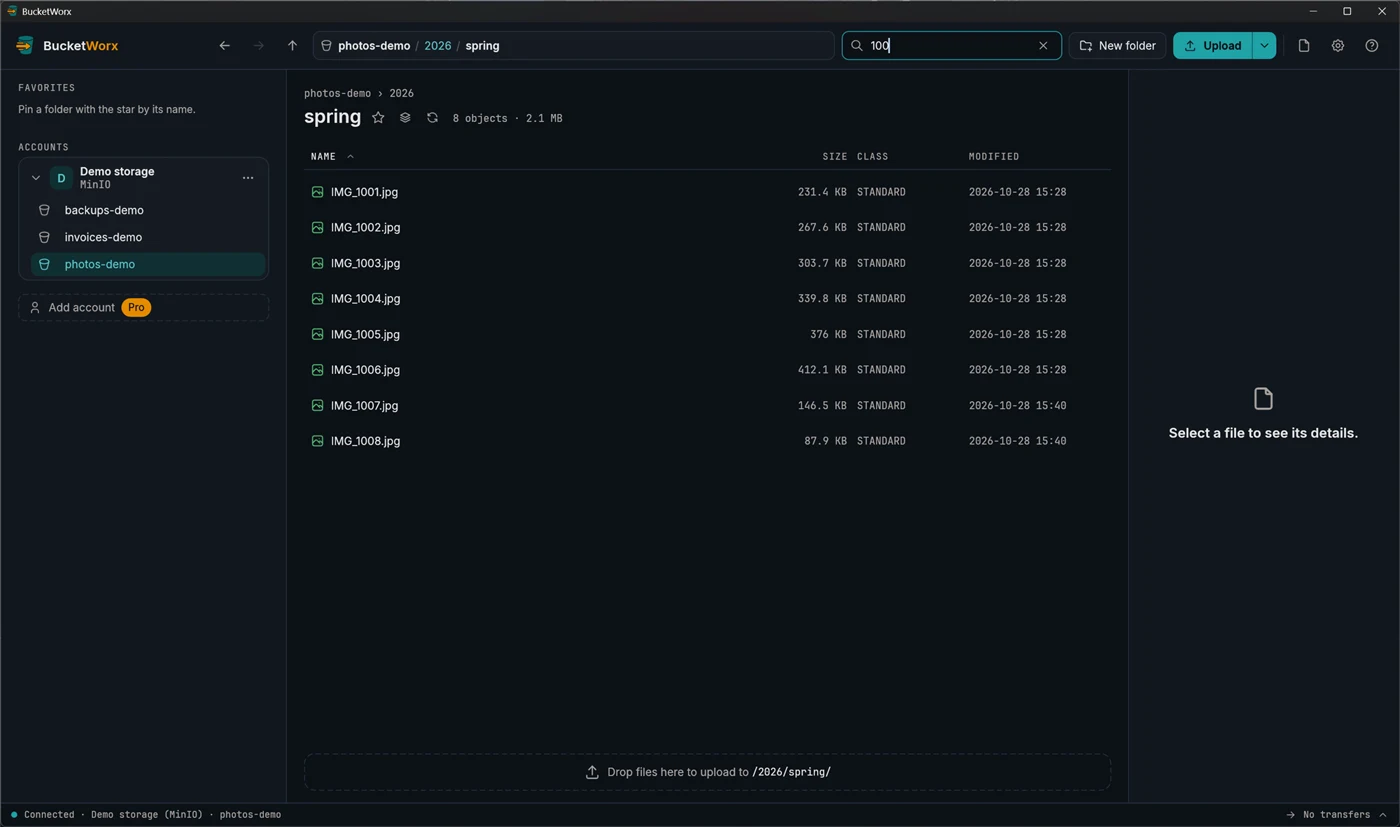
Task: Focus the search input field
Action: (x=950, y=46)
